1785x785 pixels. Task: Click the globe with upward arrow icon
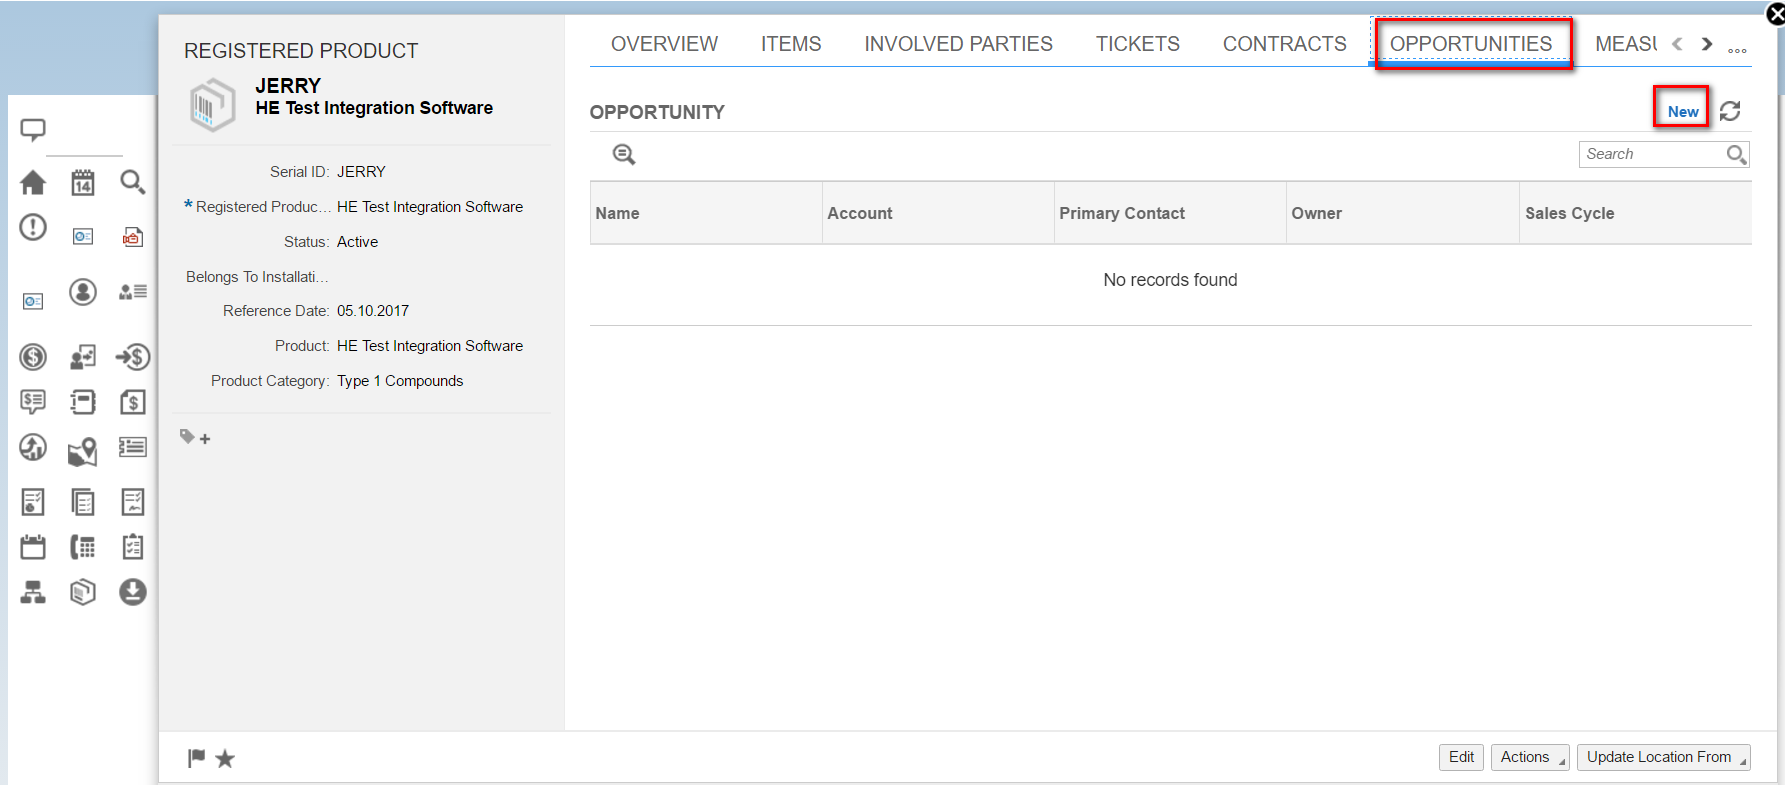[33, 447]
